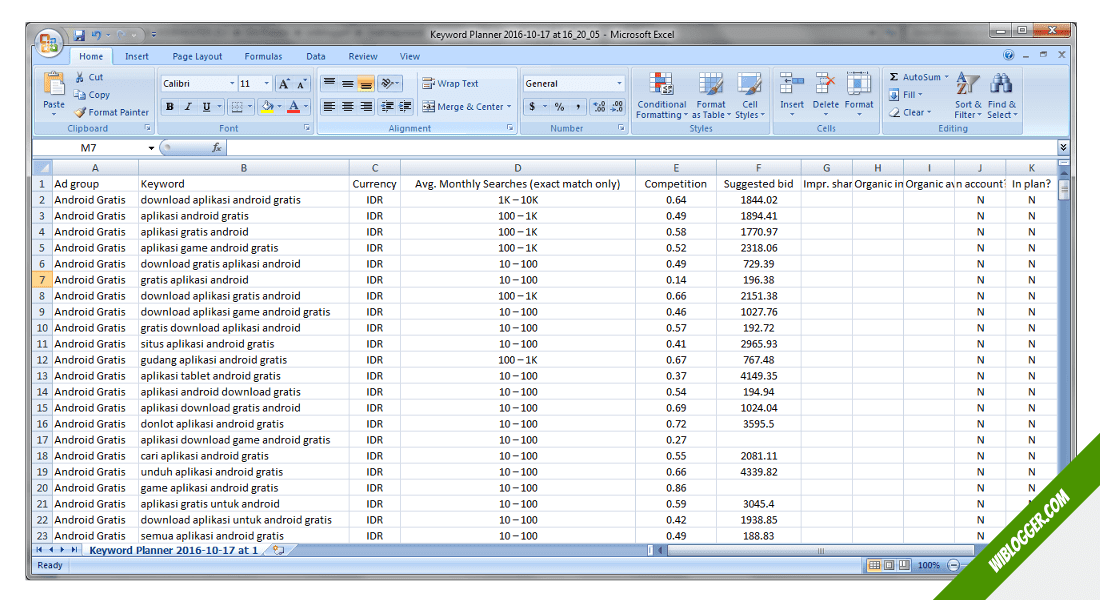Open the Formulas ribbon tab
Viewport: 1100px width, 600px height.
pyautogui.click(x=263, y=56)
